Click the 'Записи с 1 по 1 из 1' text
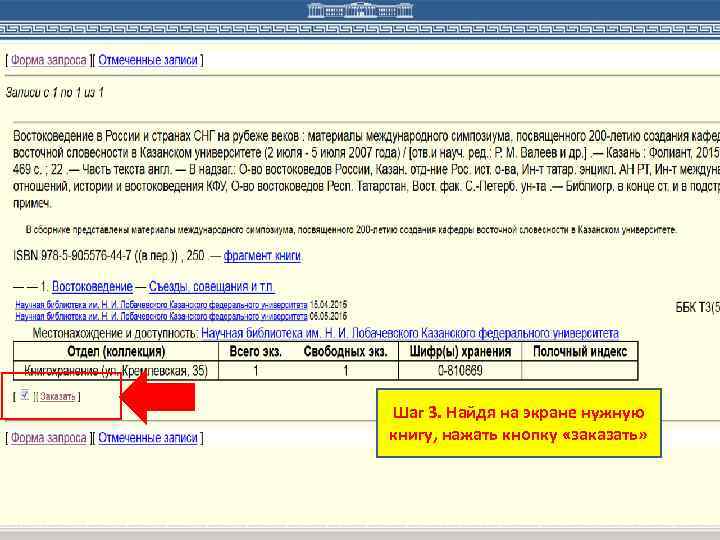 (x=55, y=93)
